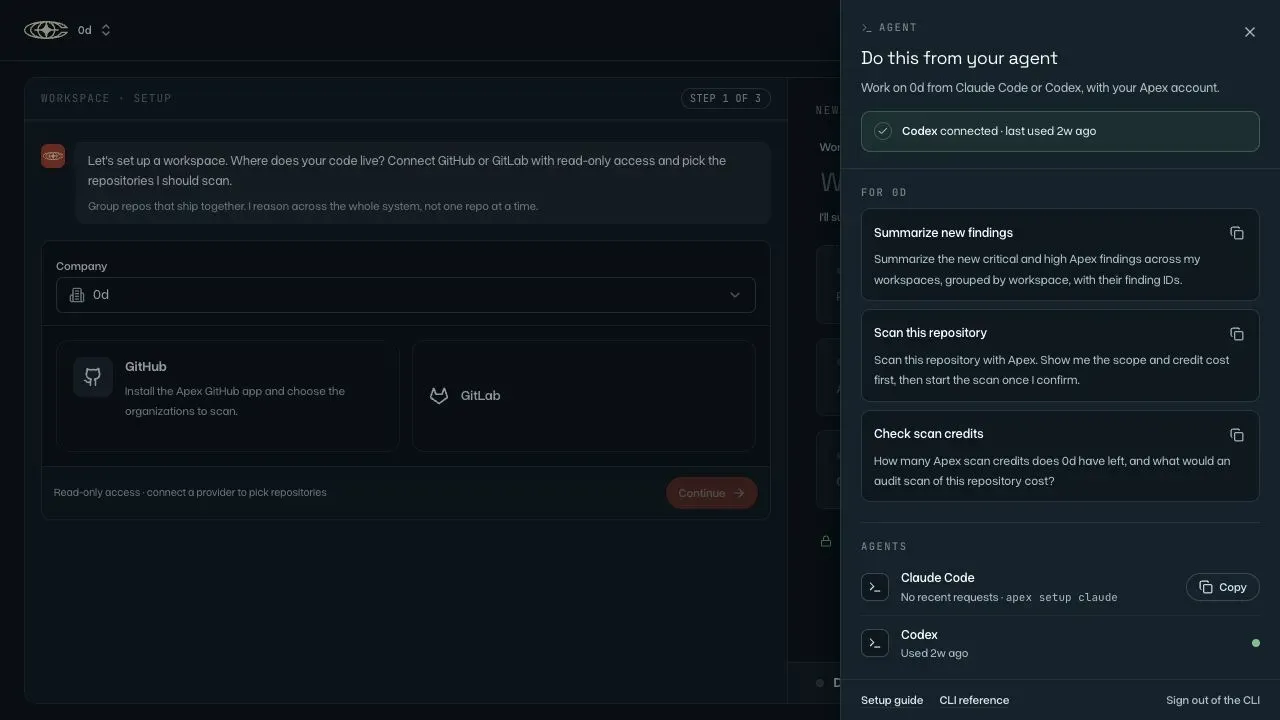Viewport: 1280px width, 720px height.
Task: Click the "Summarize new findings" title
Action: [x=943, y=233]
